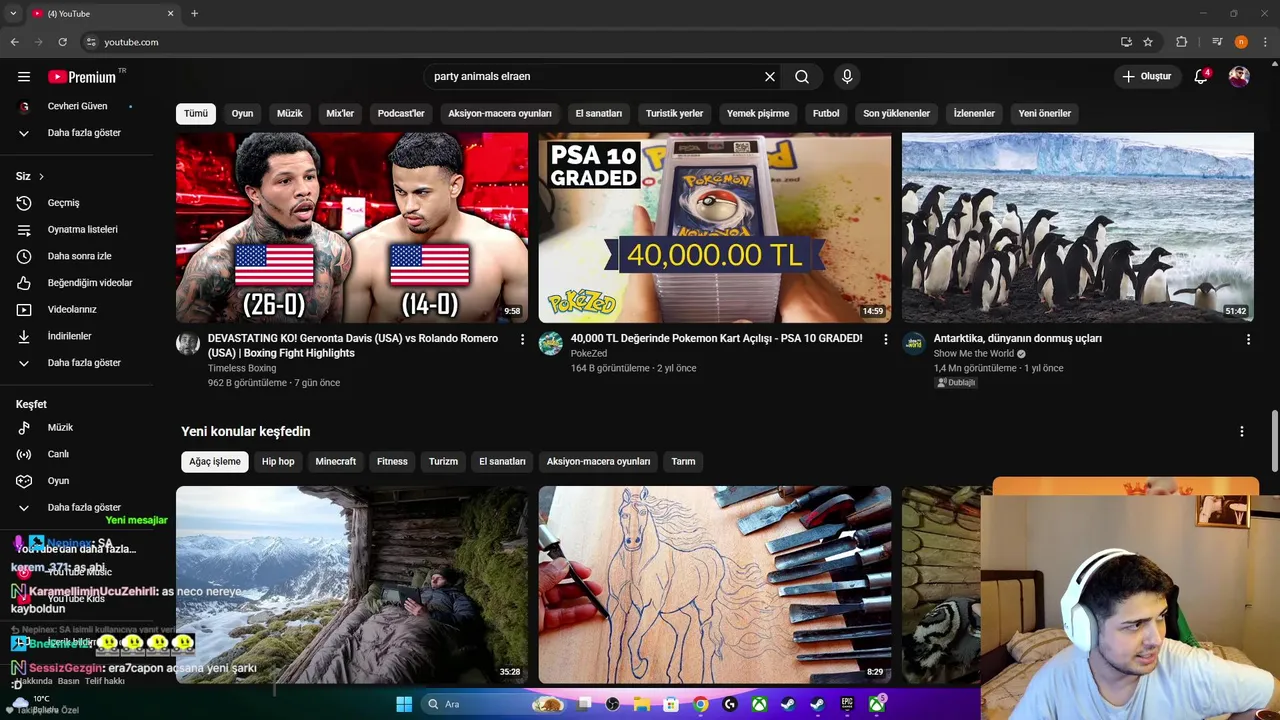1280x720 pixels.
Task: Select the Minecraft topic chip
Action: coord(336,461)
